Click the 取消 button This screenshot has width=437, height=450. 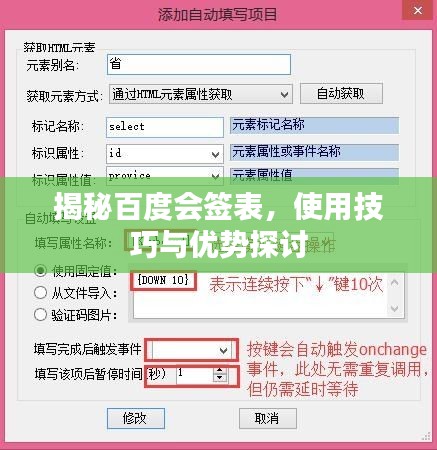(268, 418)
